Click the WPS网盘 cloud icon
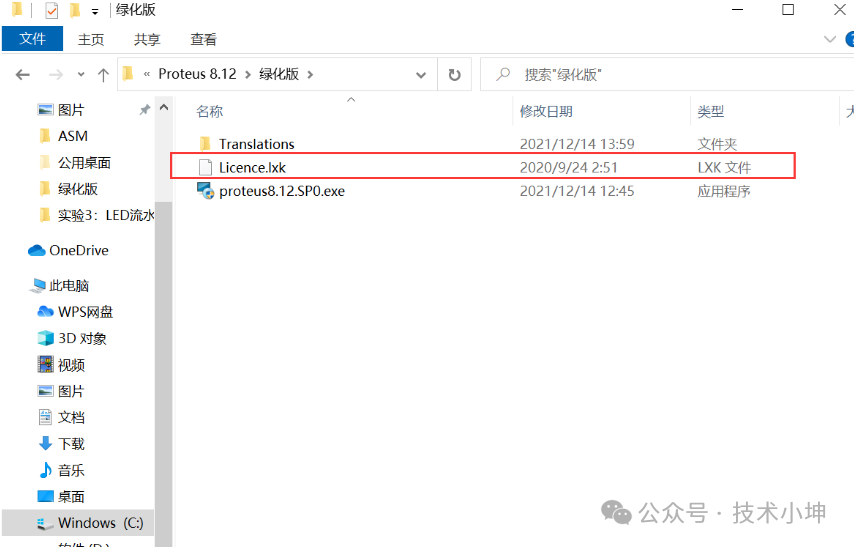The width and height of the screenshot is (854, 547). (x=45, y=312)
